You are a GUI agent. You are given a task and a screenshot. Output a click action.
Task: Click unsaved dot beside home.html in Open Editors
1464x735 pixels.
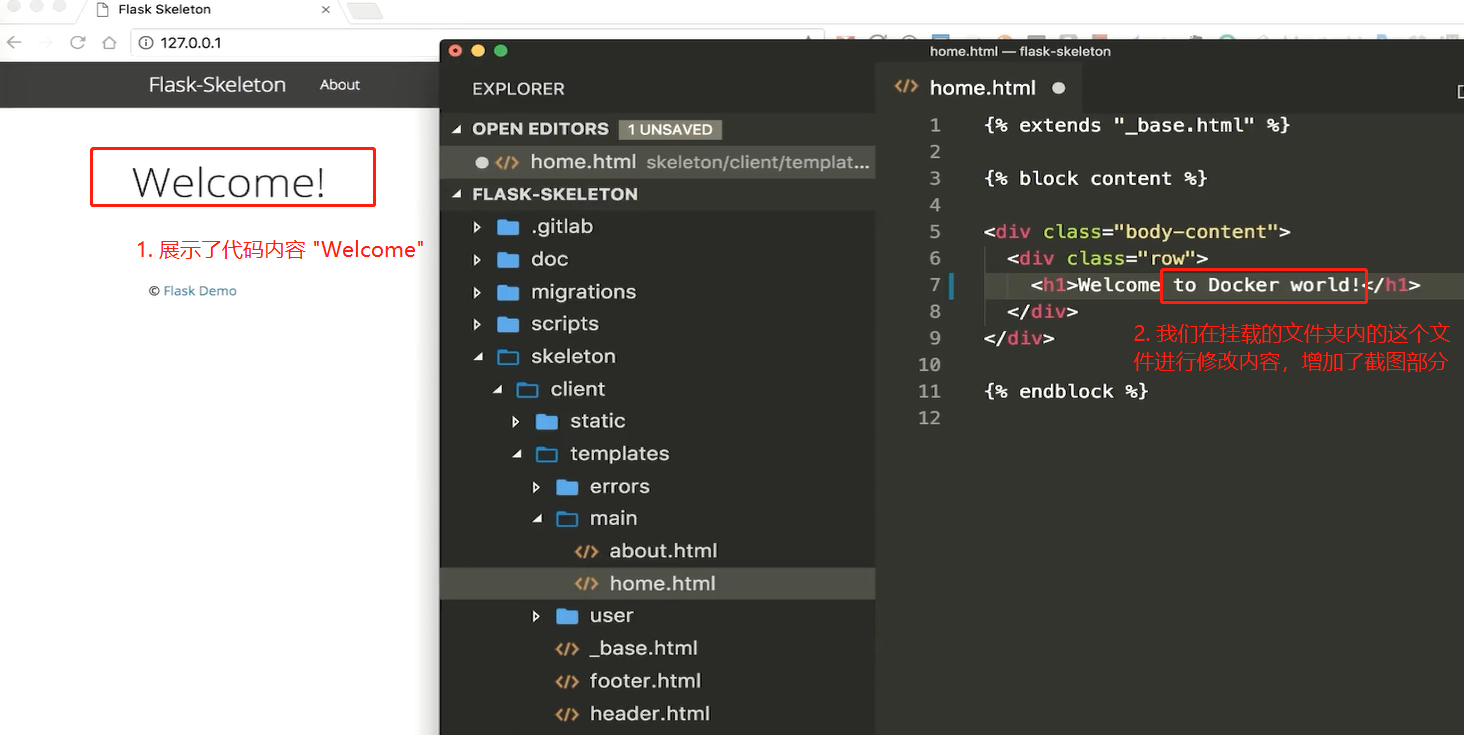[x=482, y=162]
